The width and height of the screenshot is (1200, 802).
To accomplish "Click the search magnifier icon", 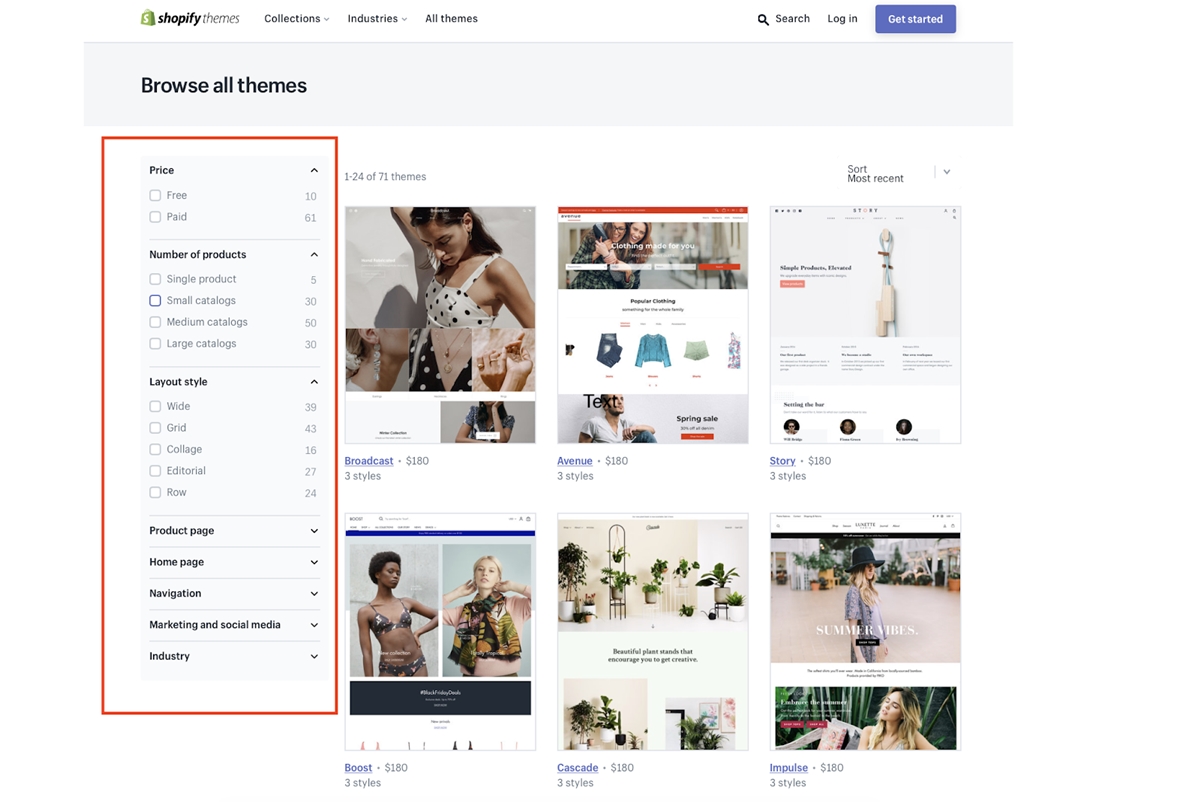I will [x=763, y=19].
